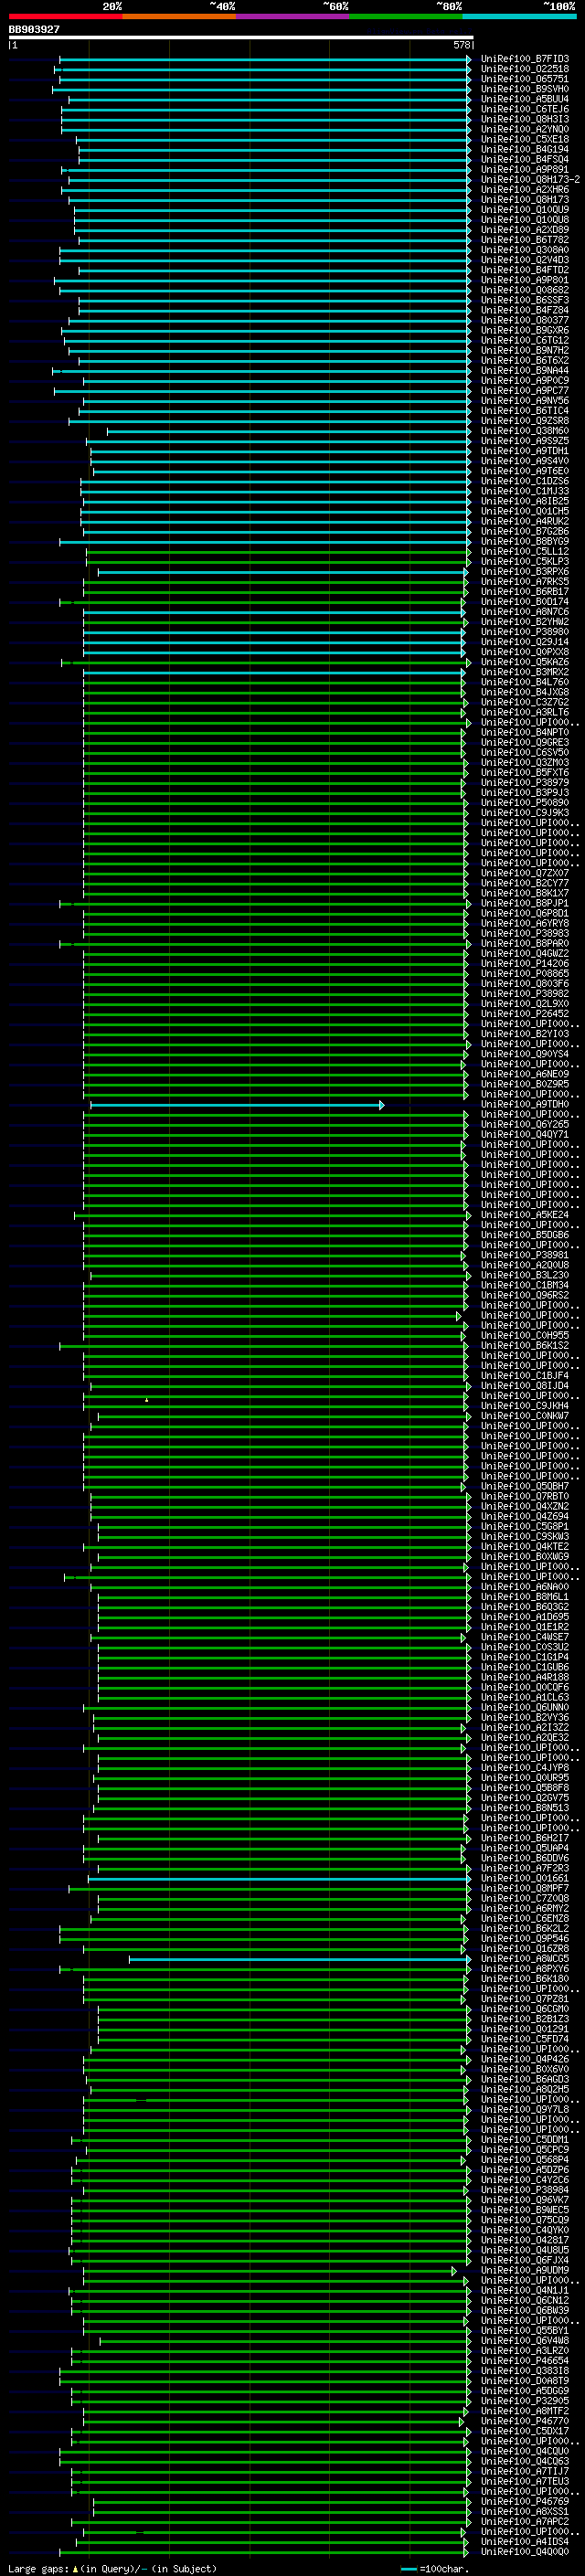Screen dimensions: 585x2576
Task: Select the UniRef100_Q10QU9 label
Action: 525,210
